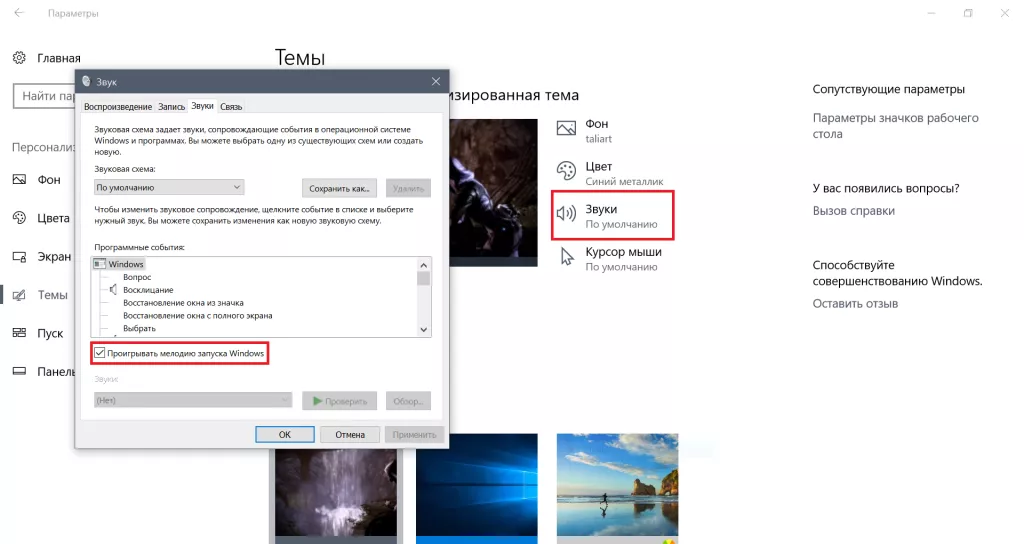The image size is (1024, 544).
Task: Open Параметры значков рабочего стола link
Action: tap(895, 125)
